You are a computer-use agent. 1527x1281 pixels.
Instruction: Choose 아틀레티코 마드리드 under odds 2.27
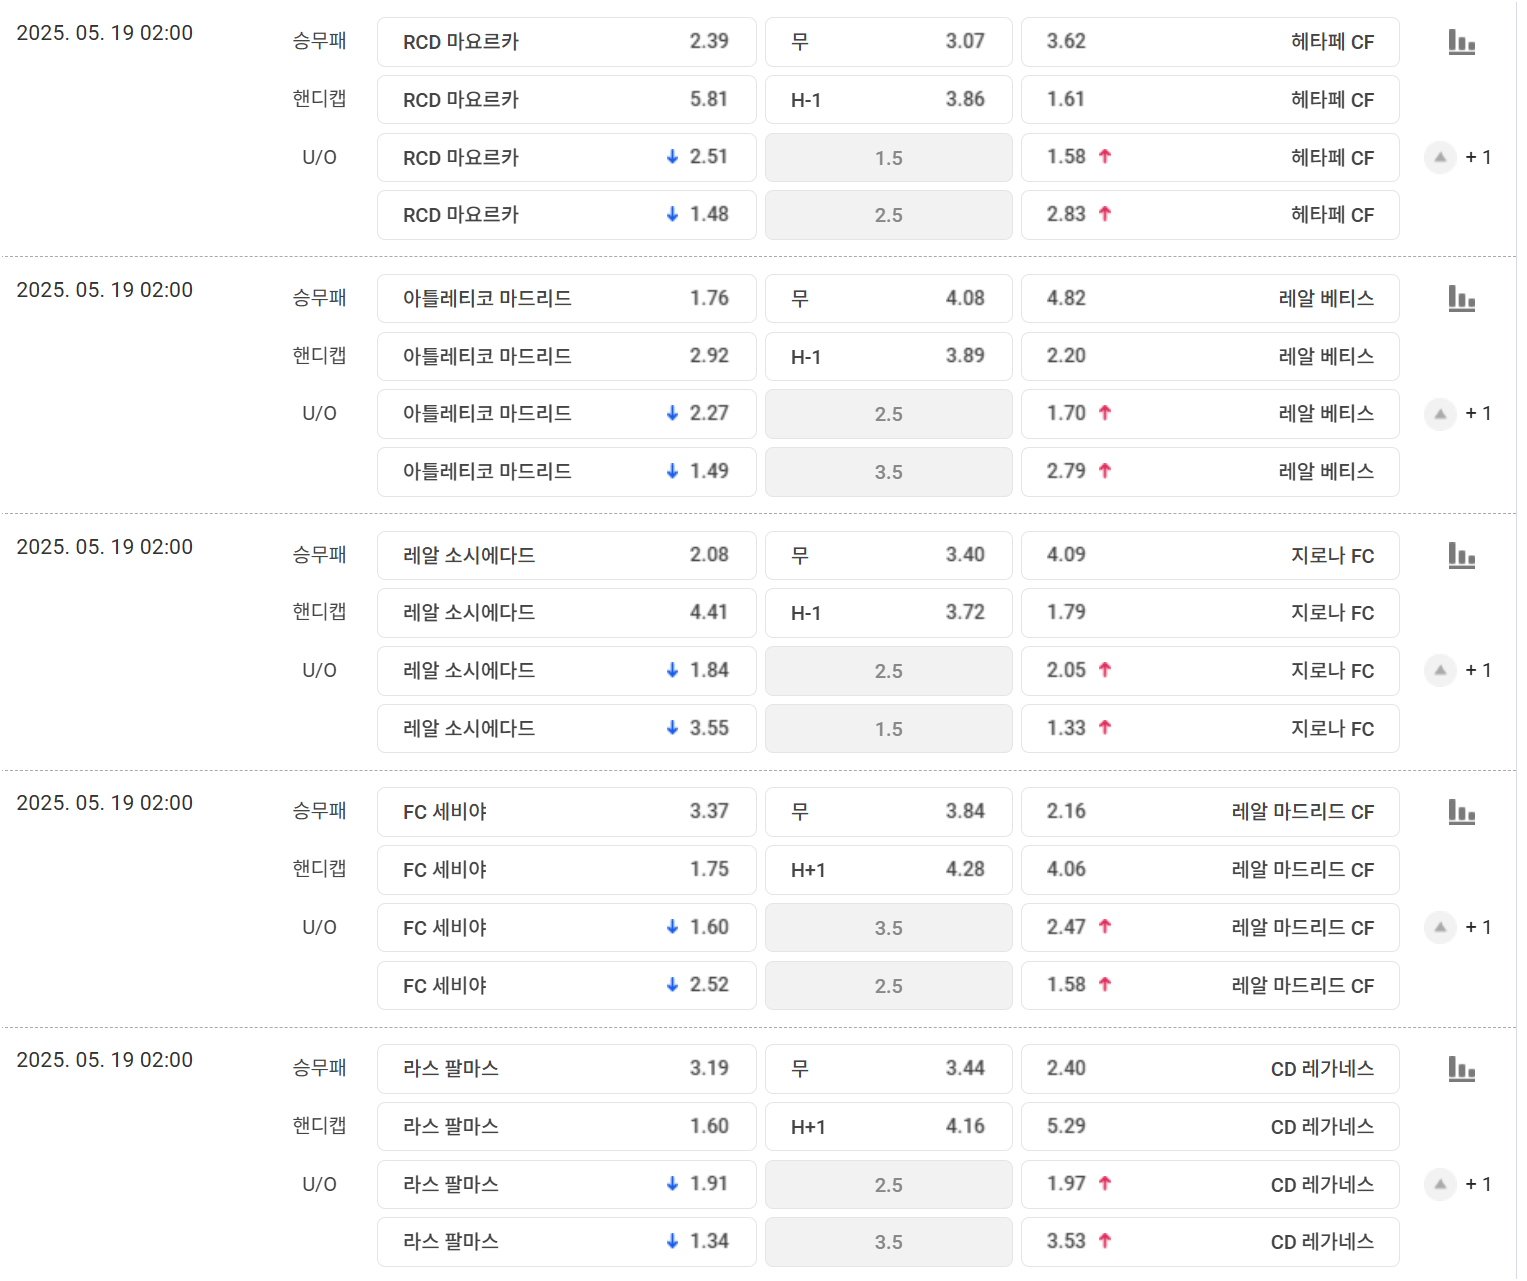[567, 413]
